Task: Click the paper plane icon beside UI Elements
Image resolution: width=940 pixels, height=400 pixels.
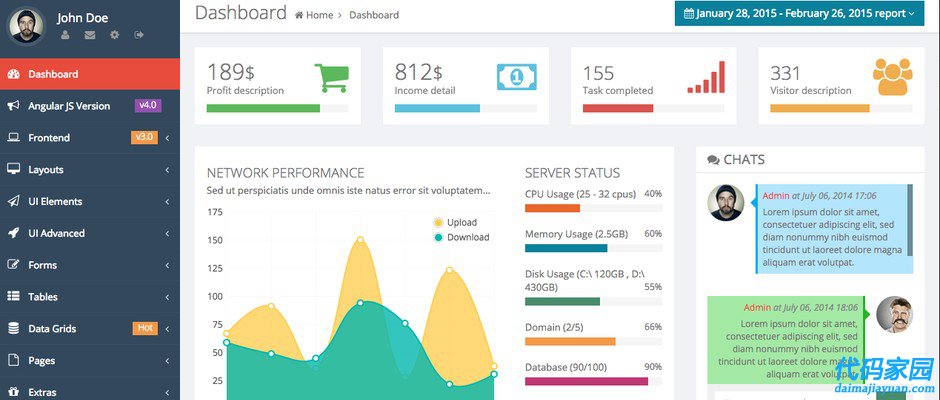Action: click(x=13, y=201)
